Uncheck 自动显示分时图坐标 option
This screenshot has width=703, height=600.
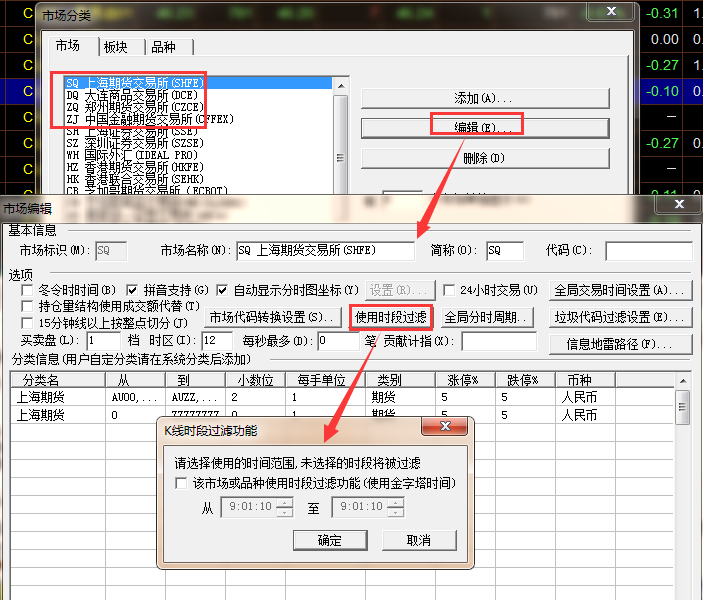click(222, 290)
